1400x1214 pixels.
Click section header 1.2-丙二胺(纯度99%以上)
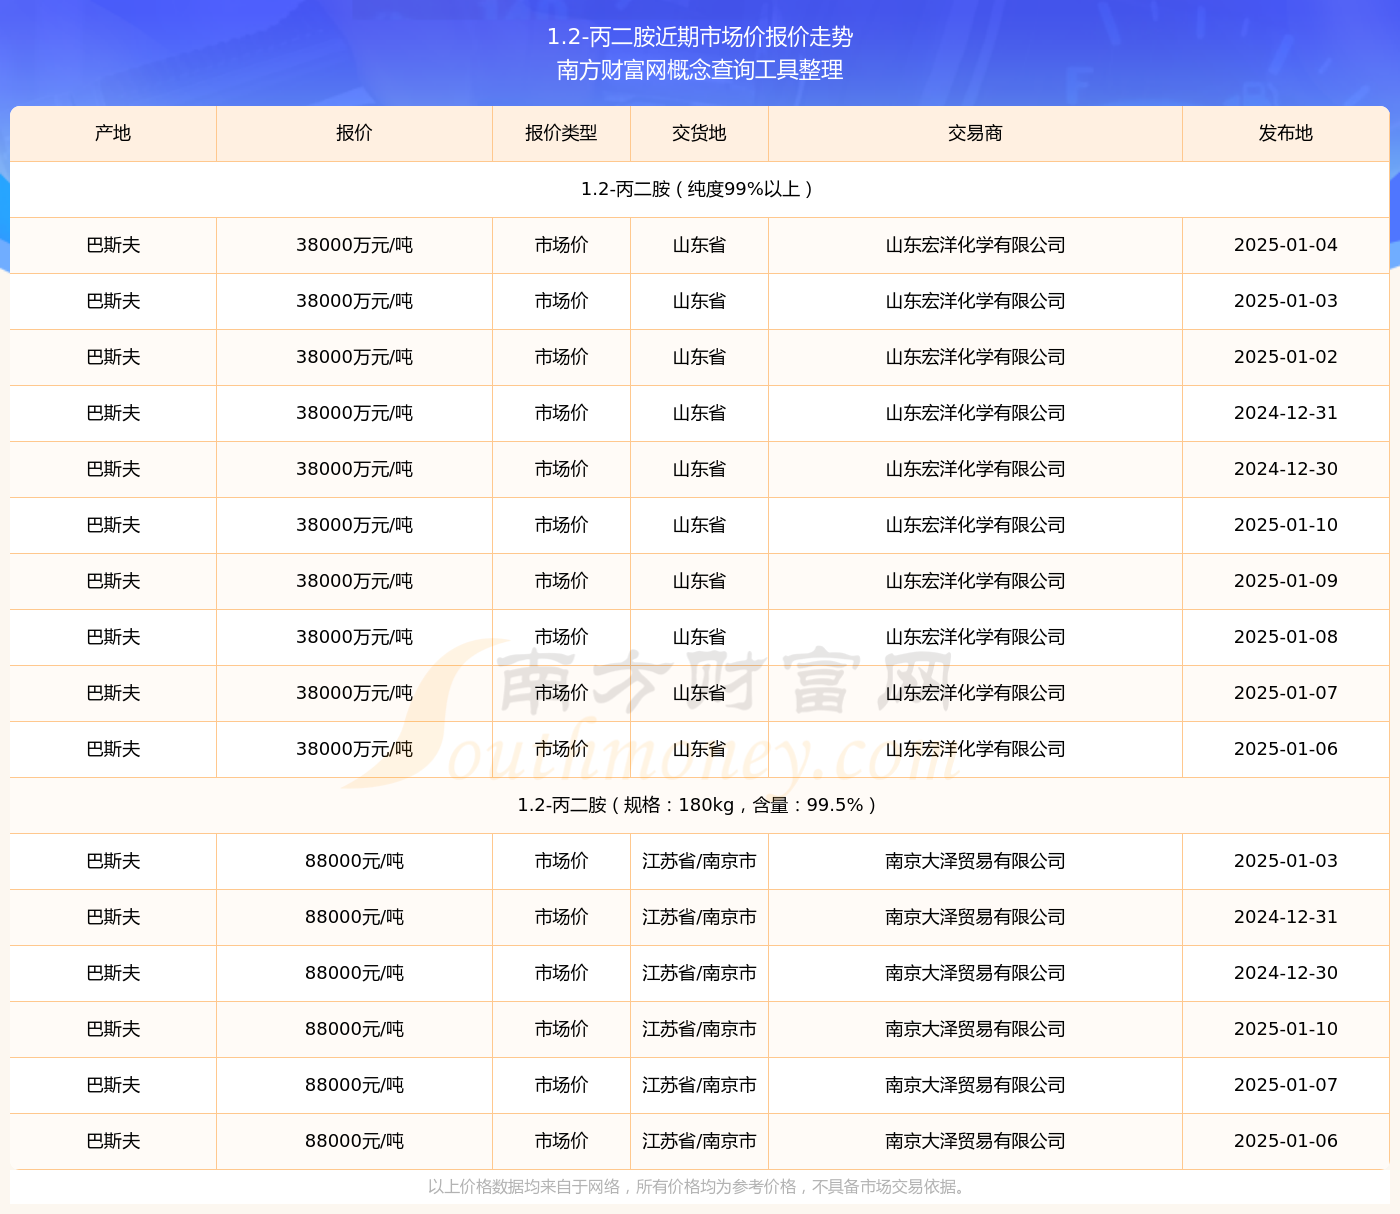coord(700,189)
